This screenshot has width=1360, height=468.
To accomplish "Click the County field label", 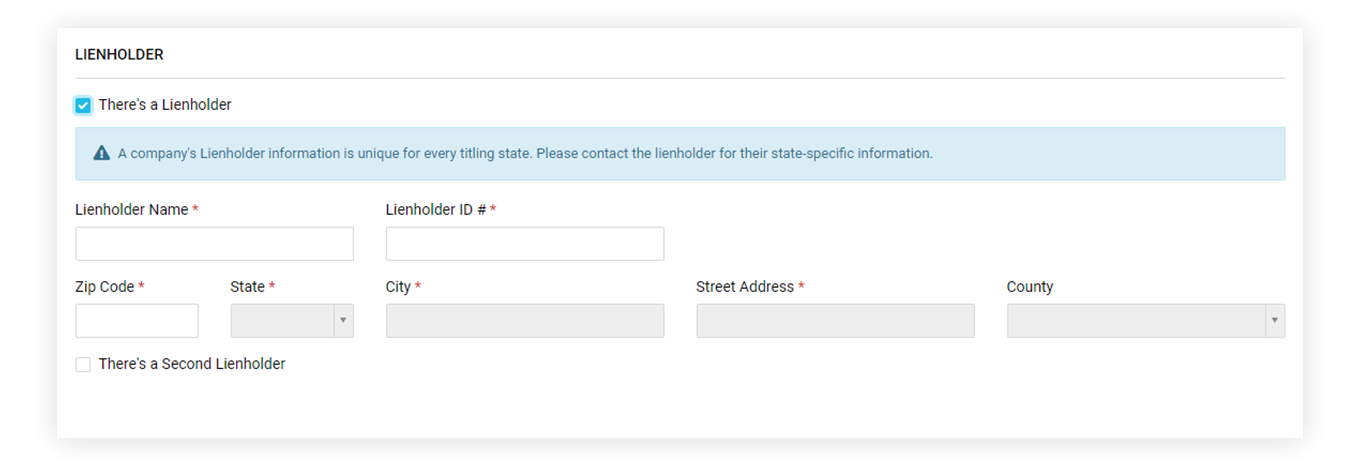I will (1030, 287).
